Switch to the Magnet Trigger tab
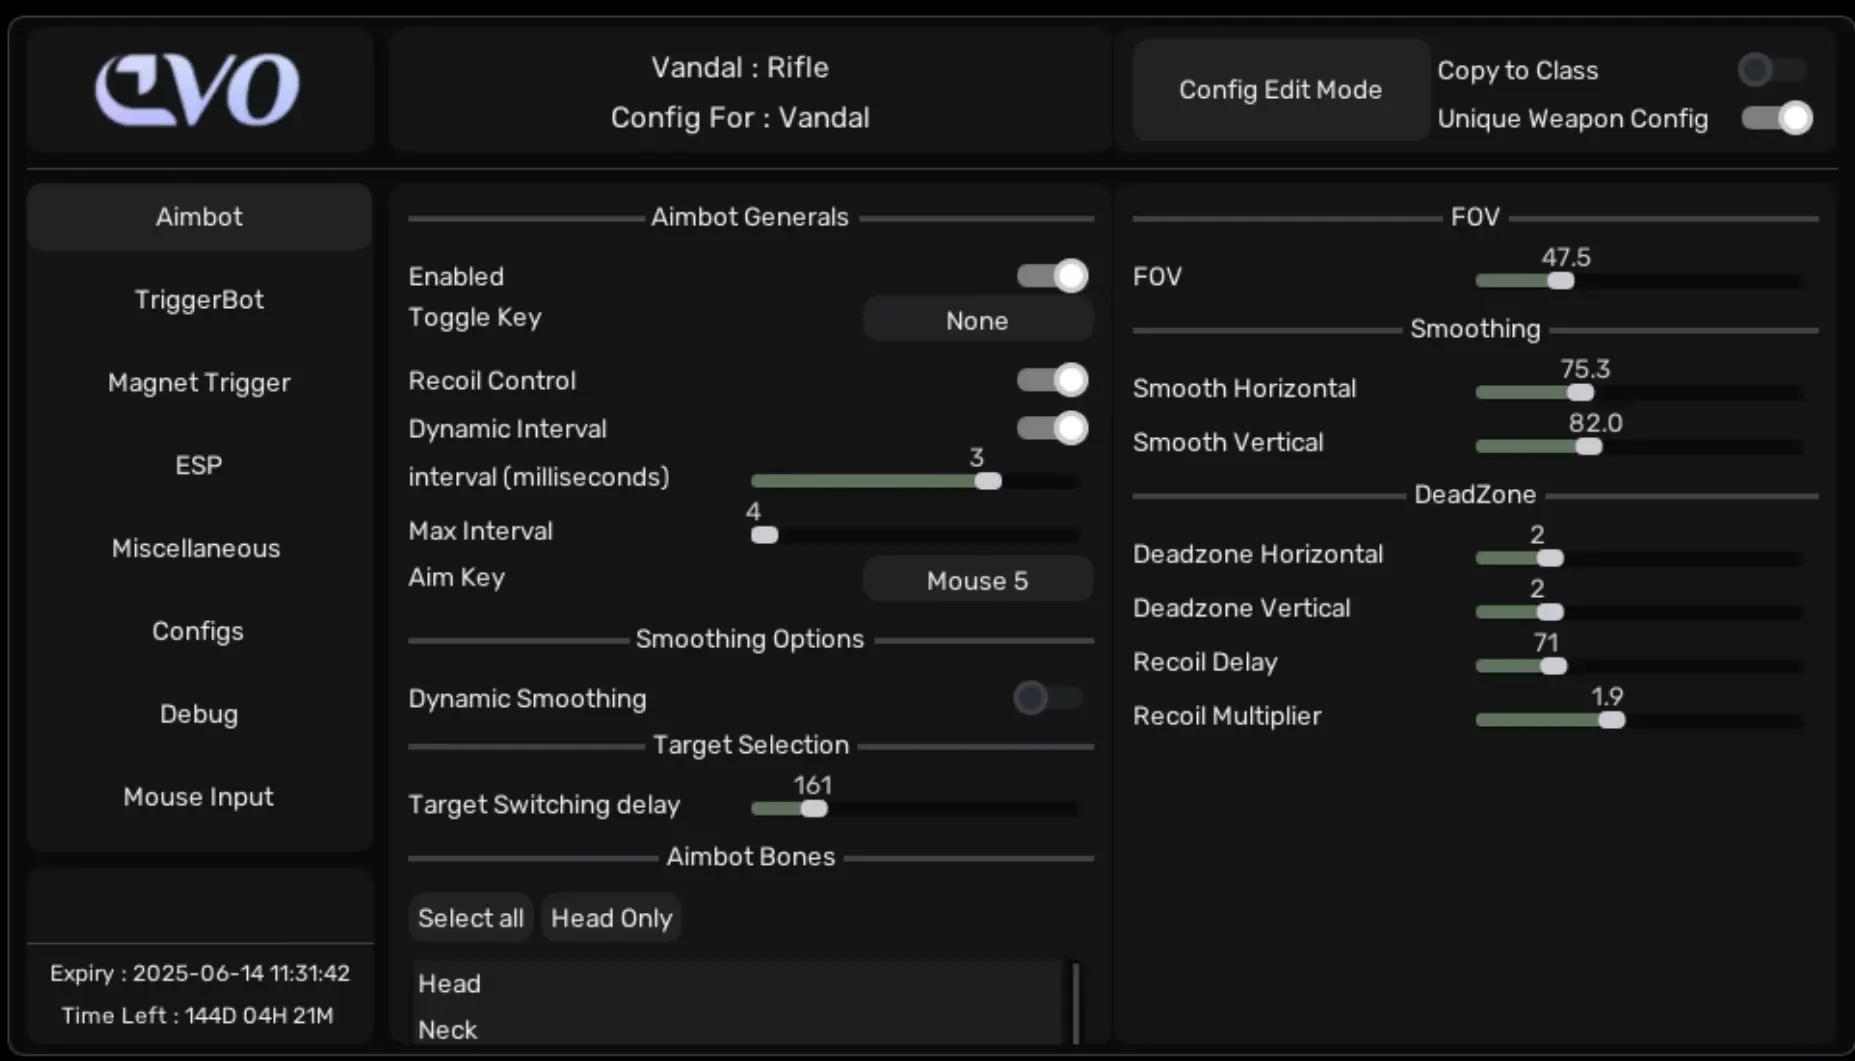Screen dimensions: 1855x1061 [199, 383]
